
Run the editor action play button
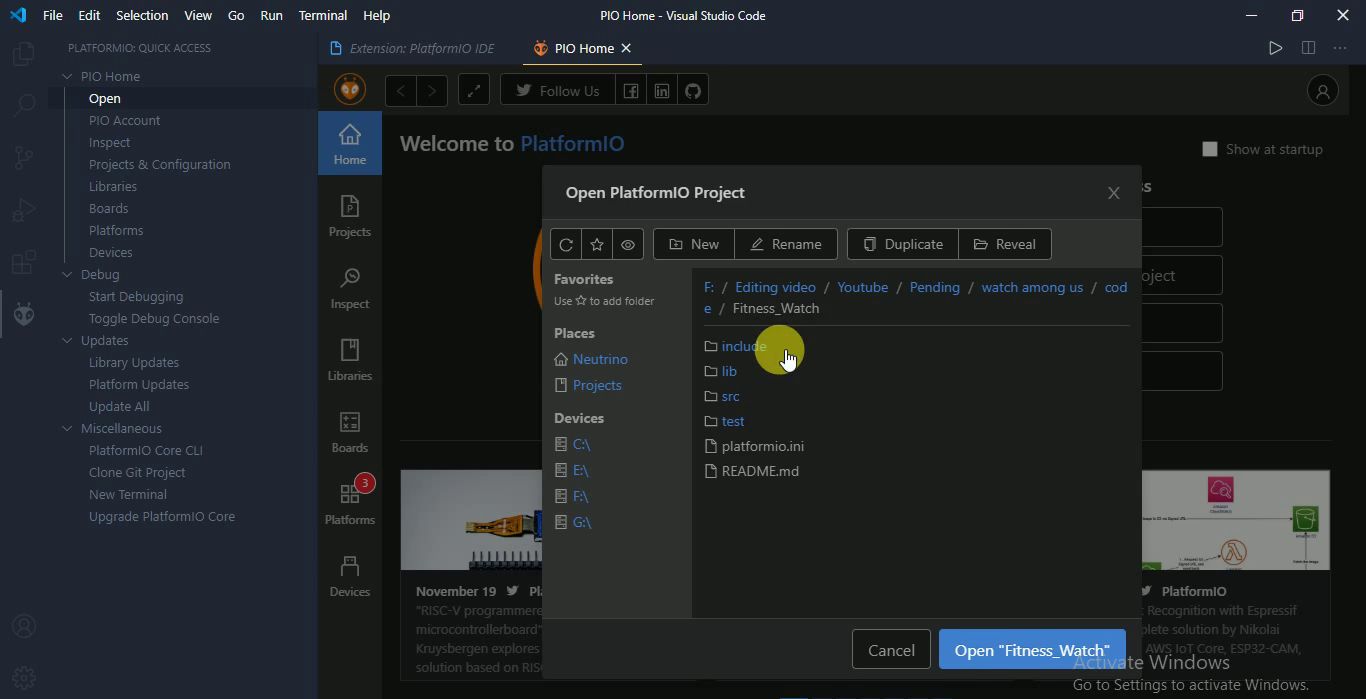[1275, 48]
